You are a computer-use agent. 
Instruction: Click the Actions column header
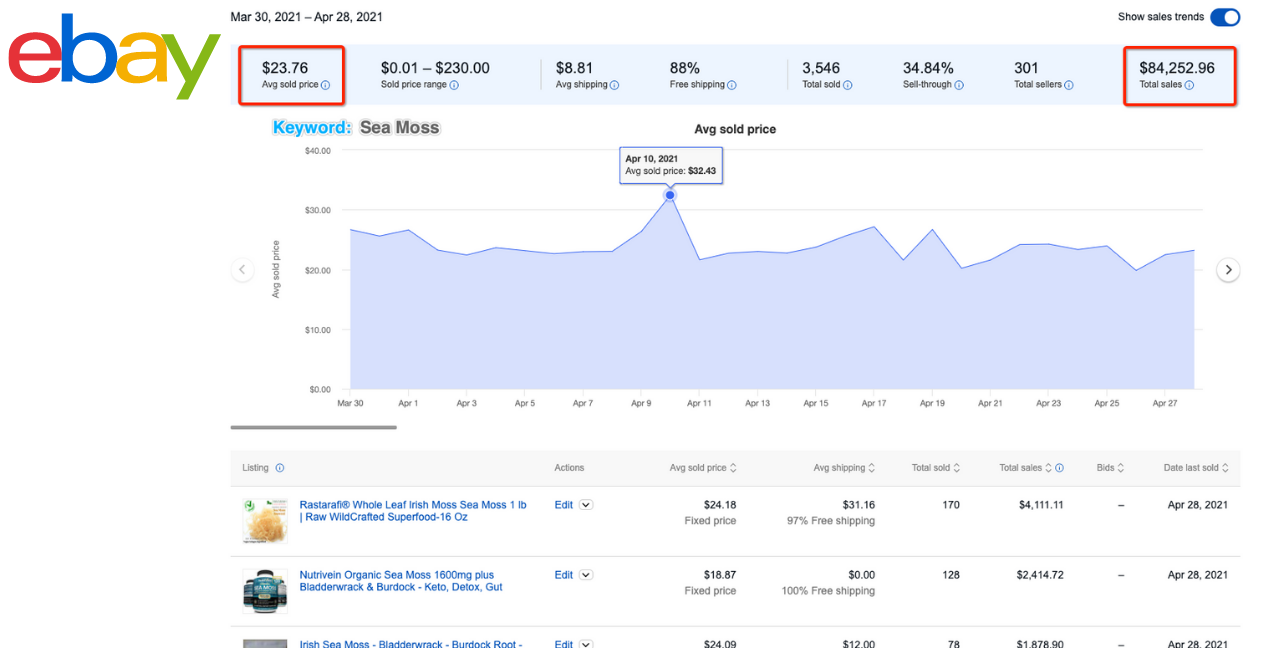click(x=570, y=468)
